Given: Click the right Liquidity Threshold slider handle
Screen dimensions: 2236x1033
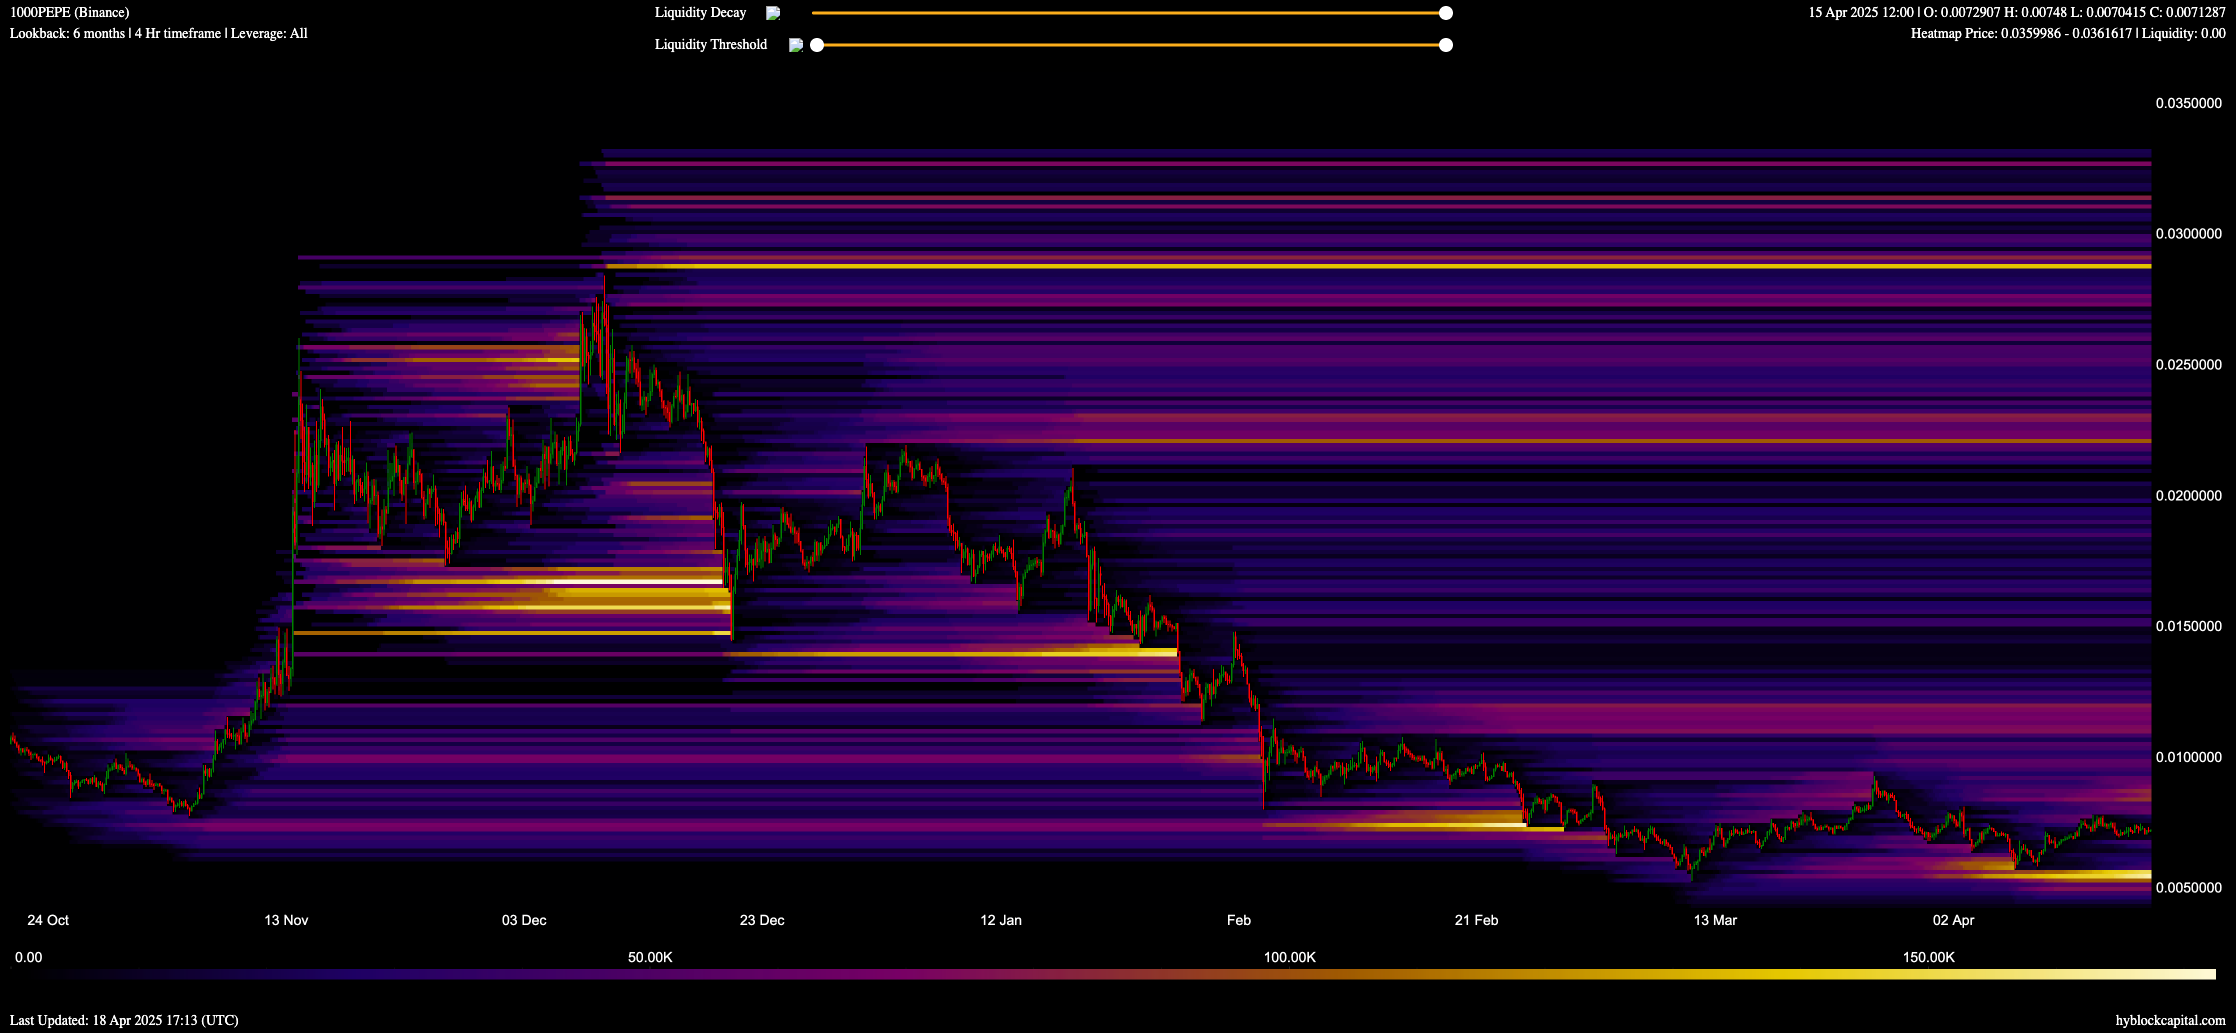Looking at the screenshot, I should (1445, 45).
